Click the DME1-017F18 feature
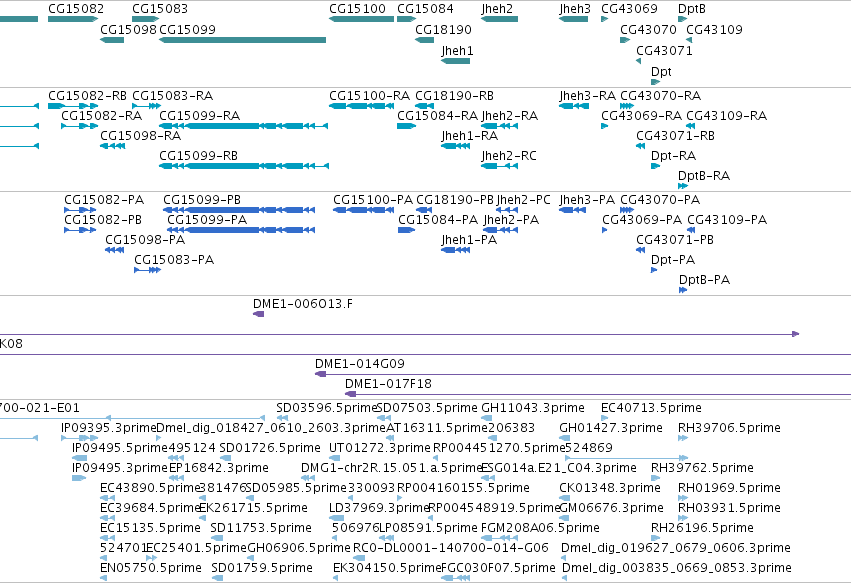This screenshot has width=851, height=583. pos(598,394)
